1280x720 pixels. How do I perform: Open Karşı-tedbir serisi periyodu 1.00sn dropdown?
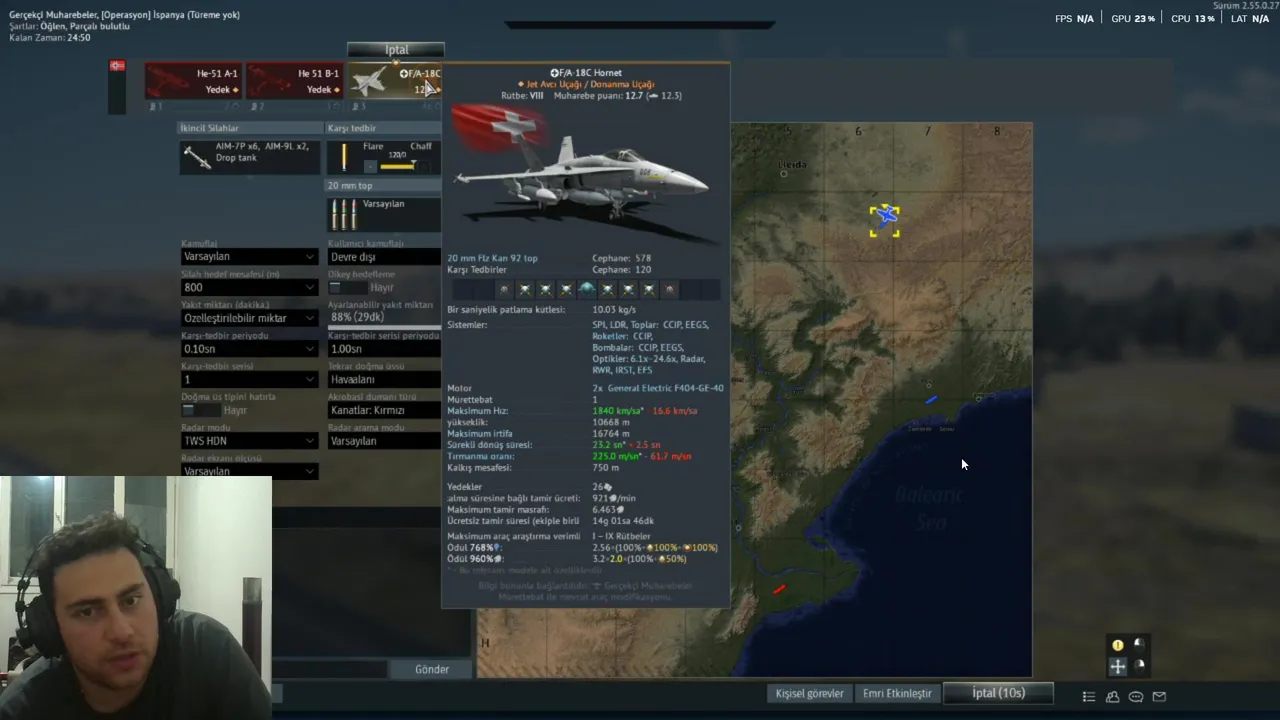point(384,349)
